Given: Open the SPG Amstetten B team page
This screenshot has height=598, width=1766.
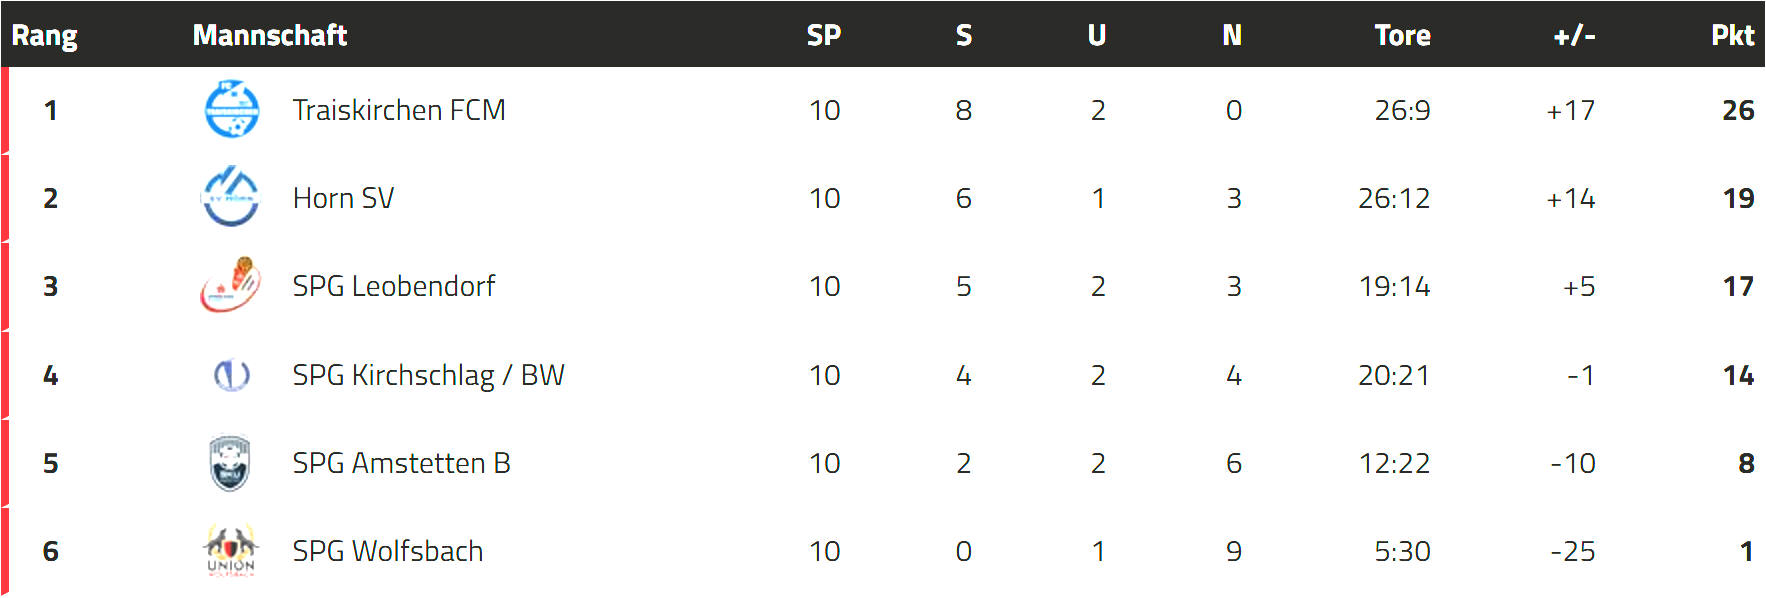Looking at the screenshot, I should (401, 463).
